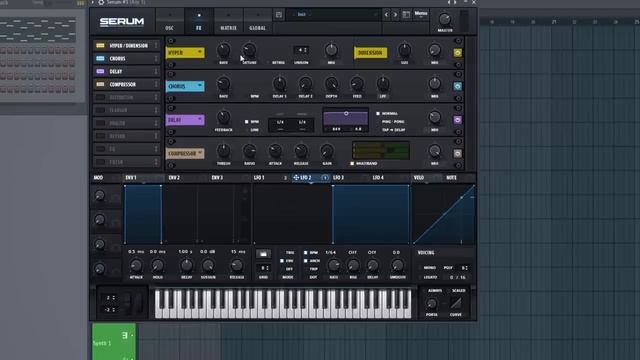Click the purple Delay rack icon

tap(100, 71)
